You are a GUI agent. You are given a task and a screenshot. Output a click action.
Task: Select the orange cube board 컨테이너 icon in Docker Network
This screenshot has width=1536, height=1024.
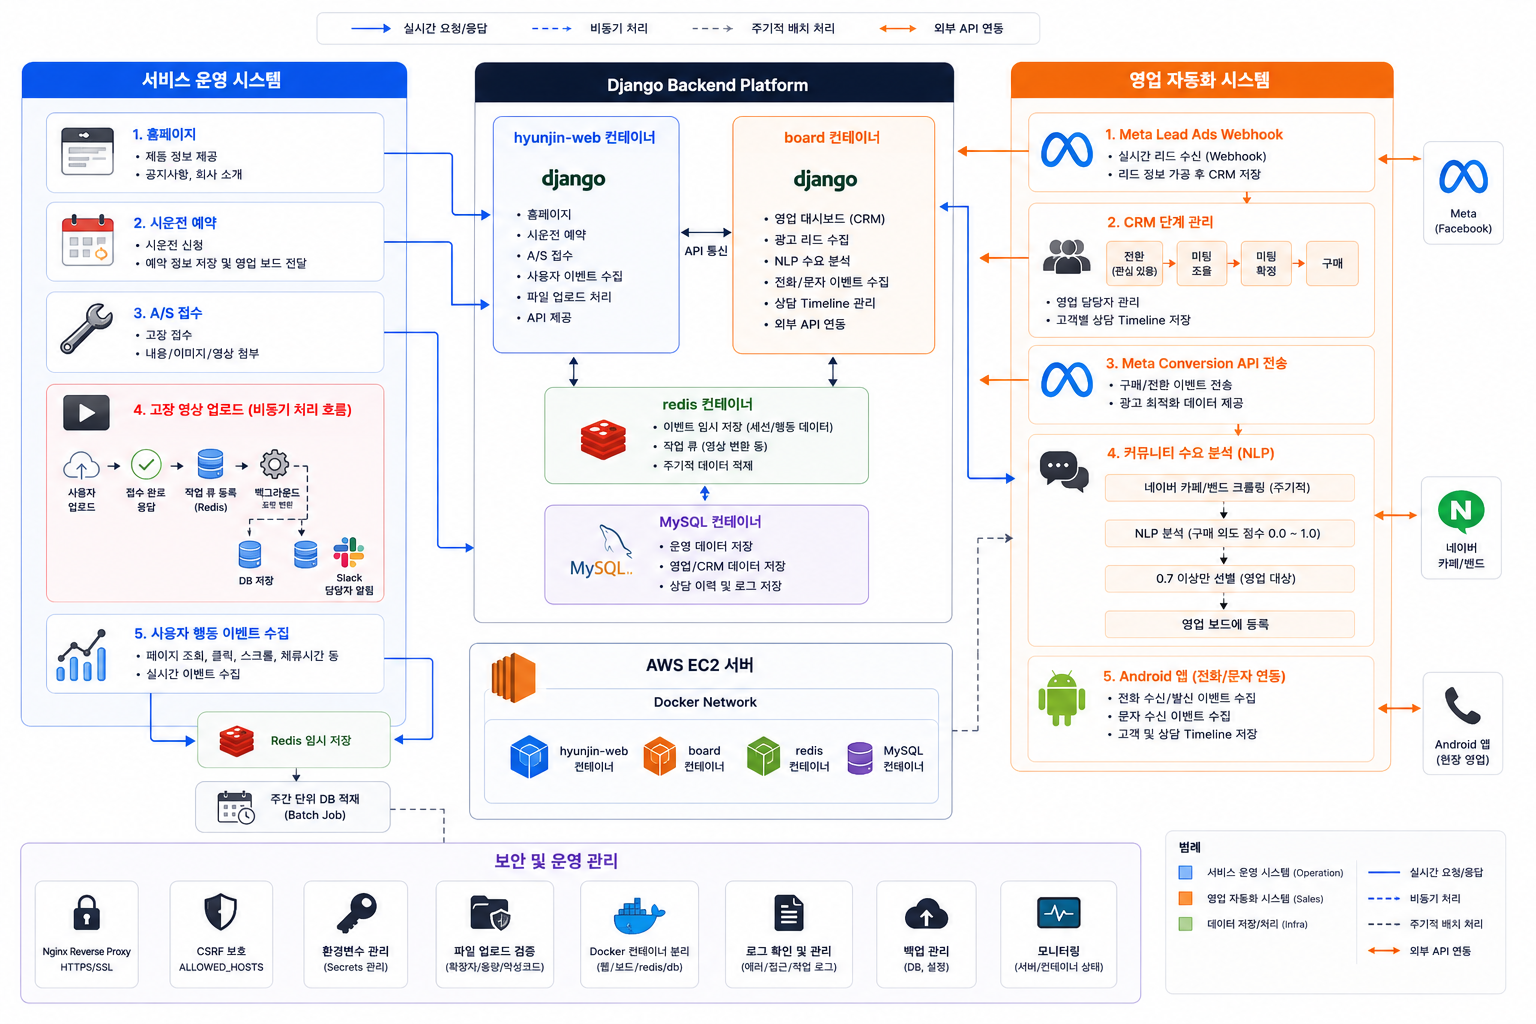point(660,757)
